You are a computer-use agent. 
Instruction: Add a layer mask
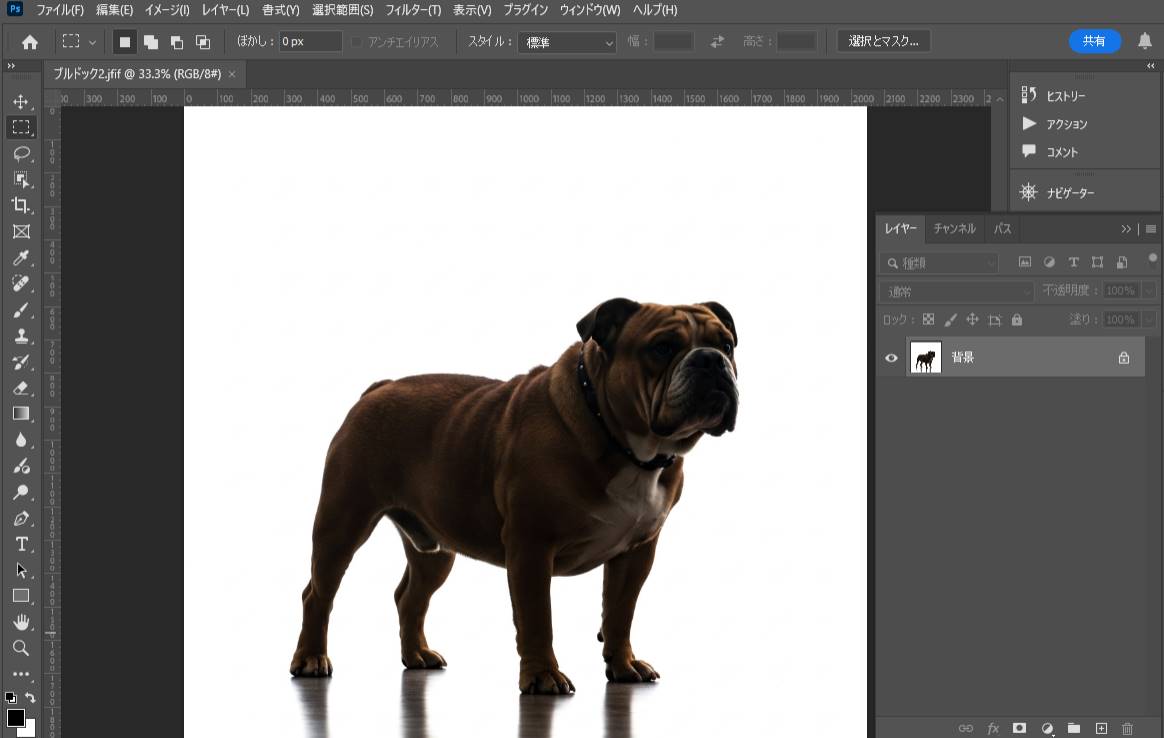pos(1019,728)
